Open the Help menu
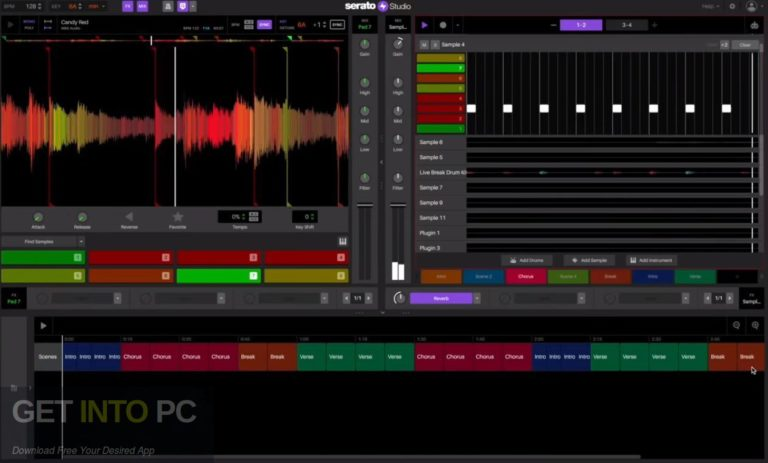Image resolution: width=768 pixels, height=463 pixels. tap(710, 6)
